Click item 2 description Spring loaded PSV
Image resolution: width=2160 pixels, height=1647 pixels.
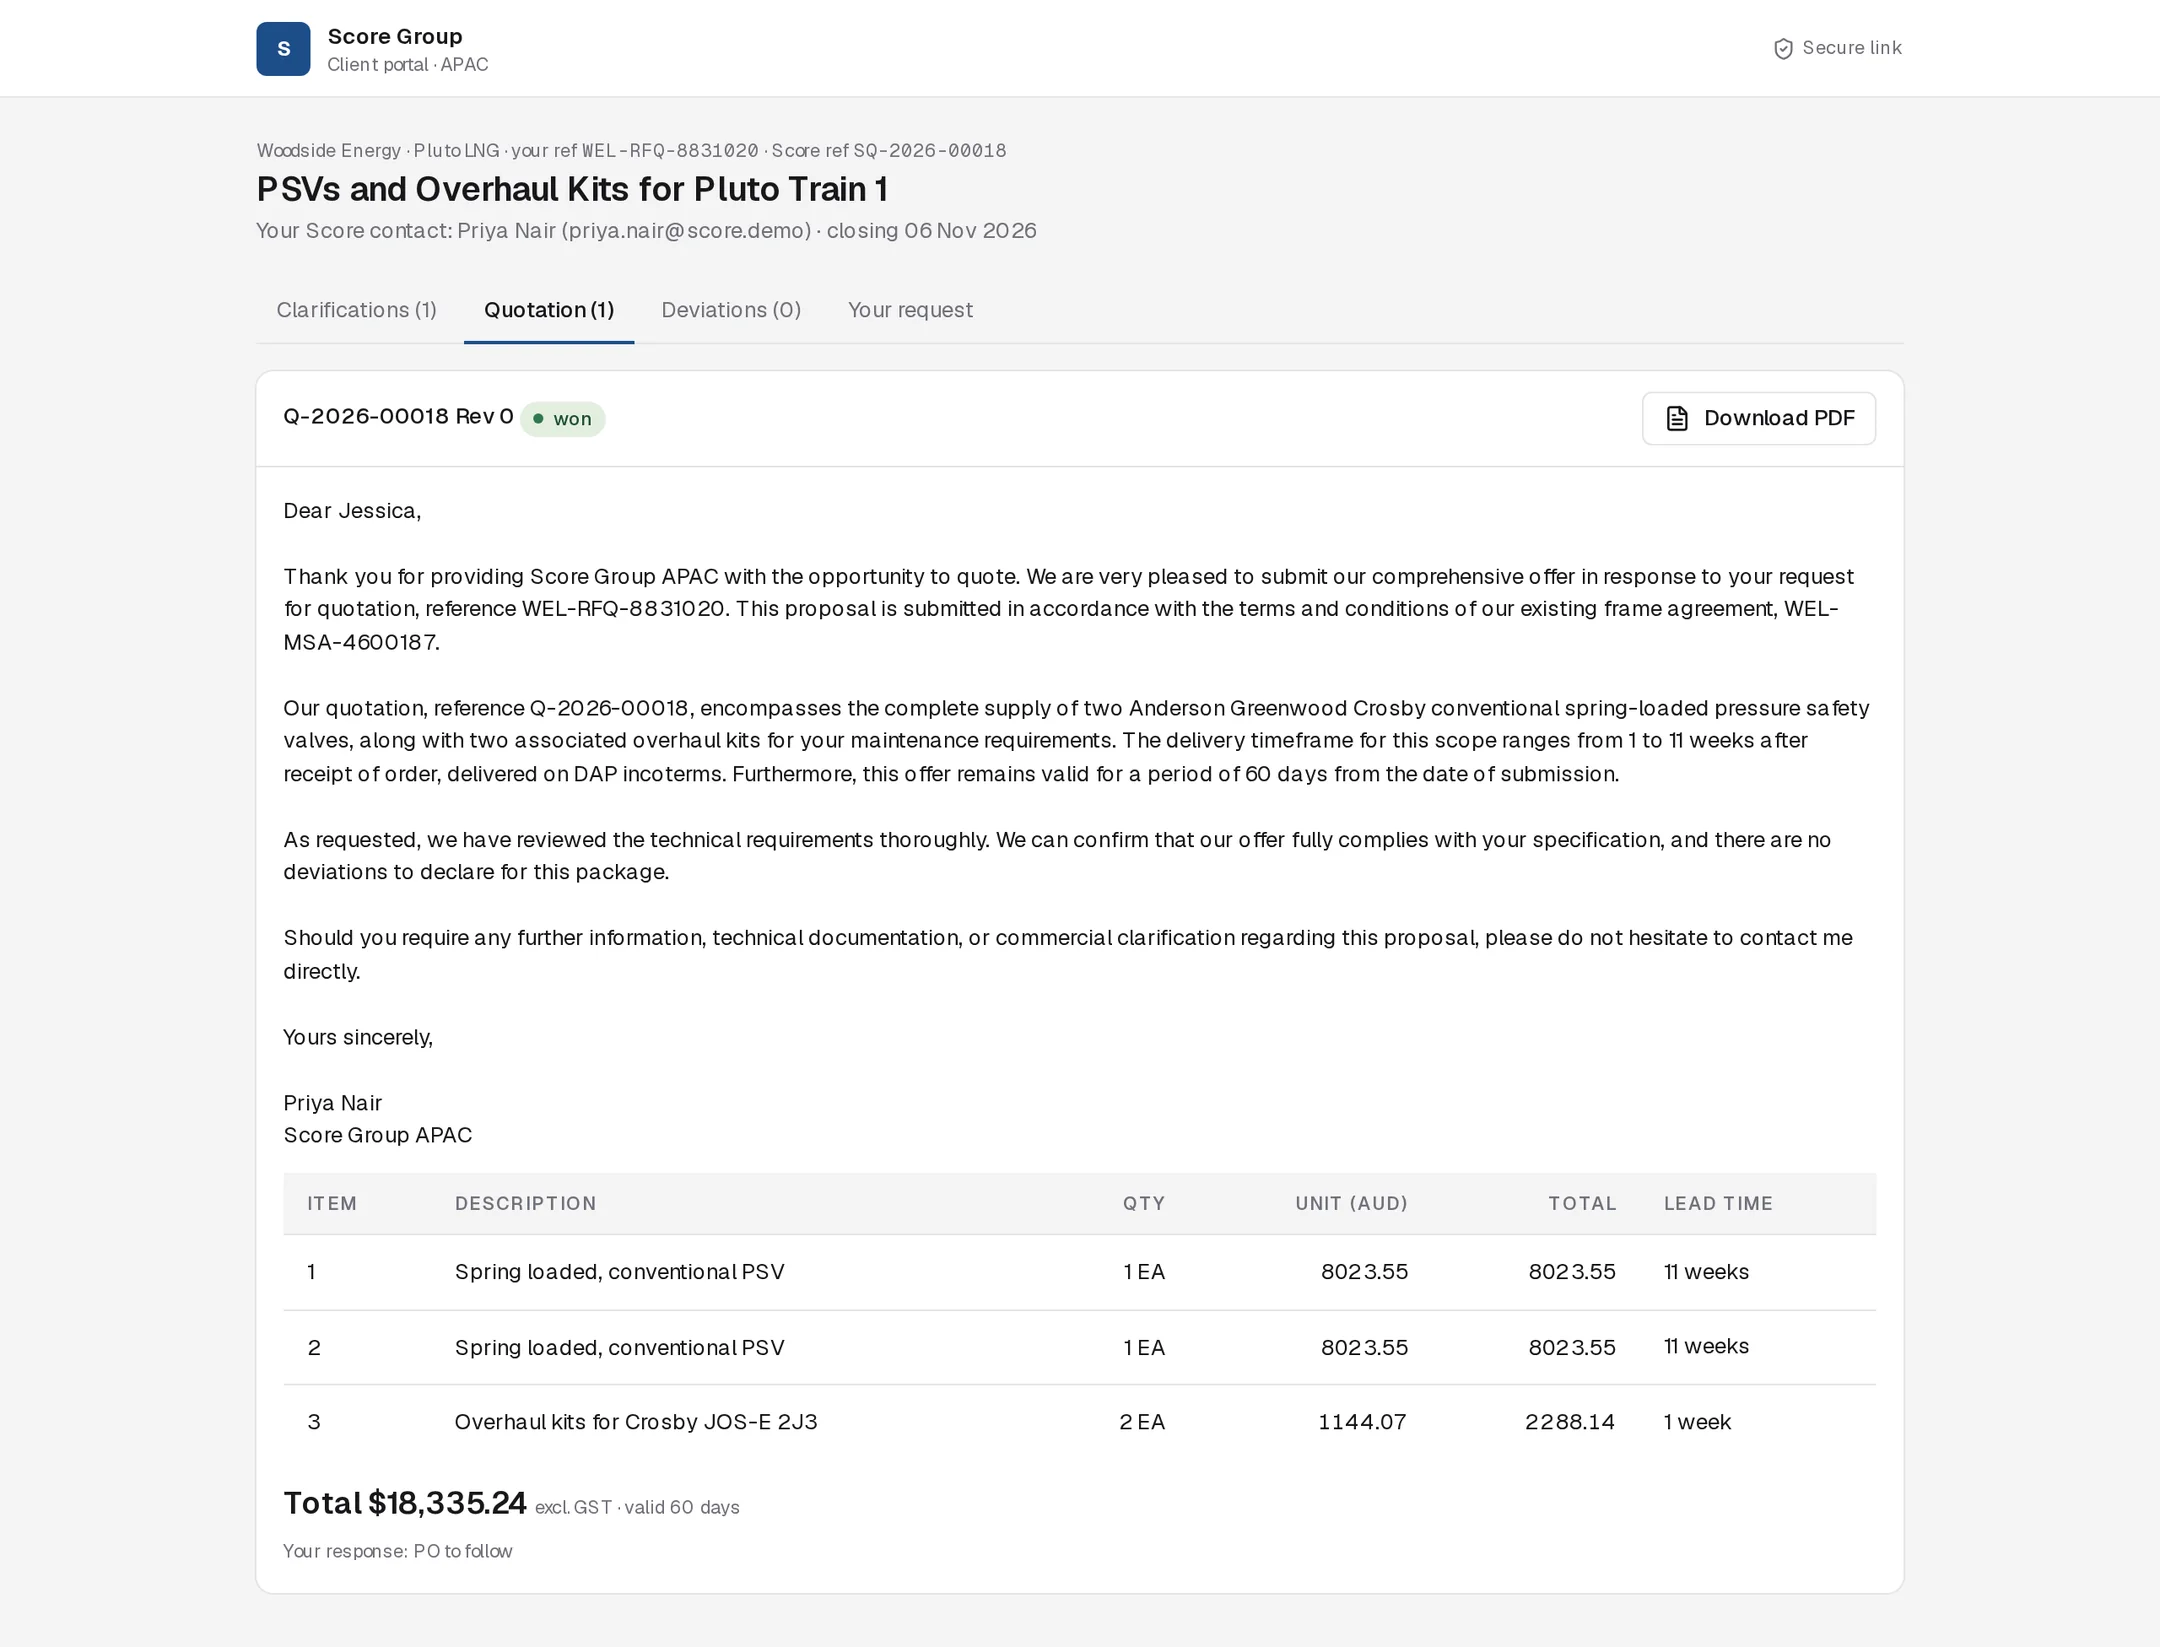pos(620,1348)
